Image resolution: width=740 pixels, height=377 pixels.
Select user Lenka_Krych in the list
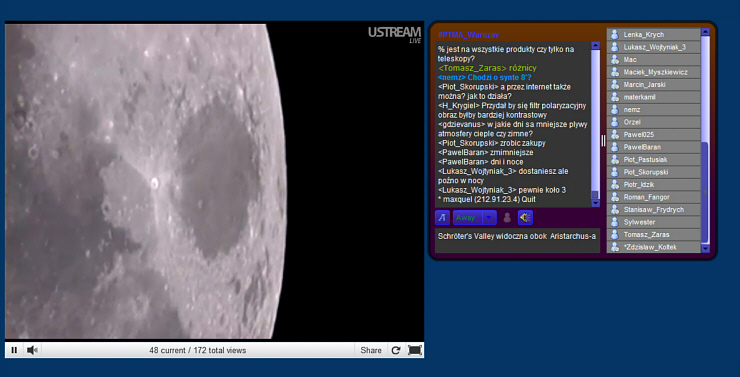pos(654,34)
